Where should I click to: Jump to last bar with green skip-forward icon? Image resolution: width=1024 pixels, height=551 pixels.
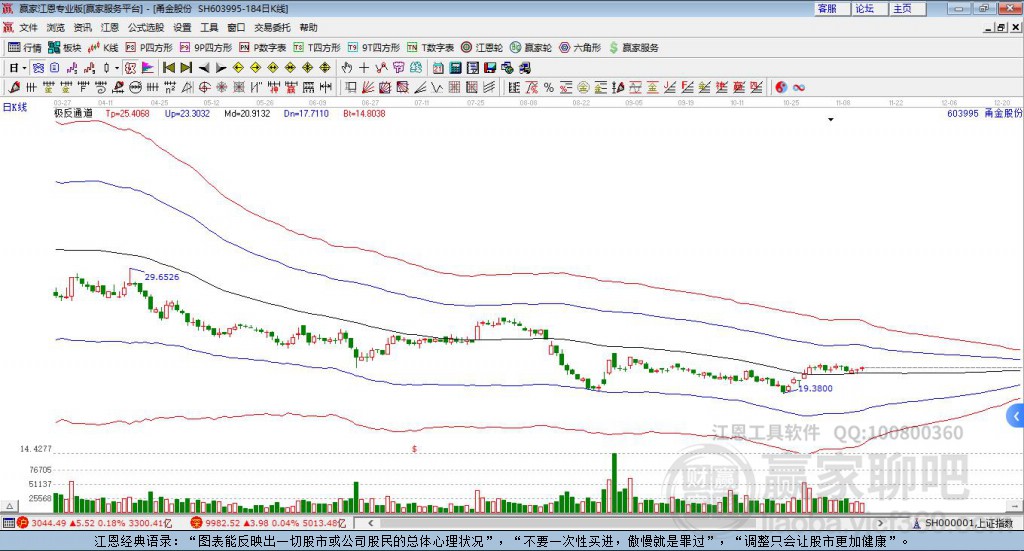click(186, 68)
